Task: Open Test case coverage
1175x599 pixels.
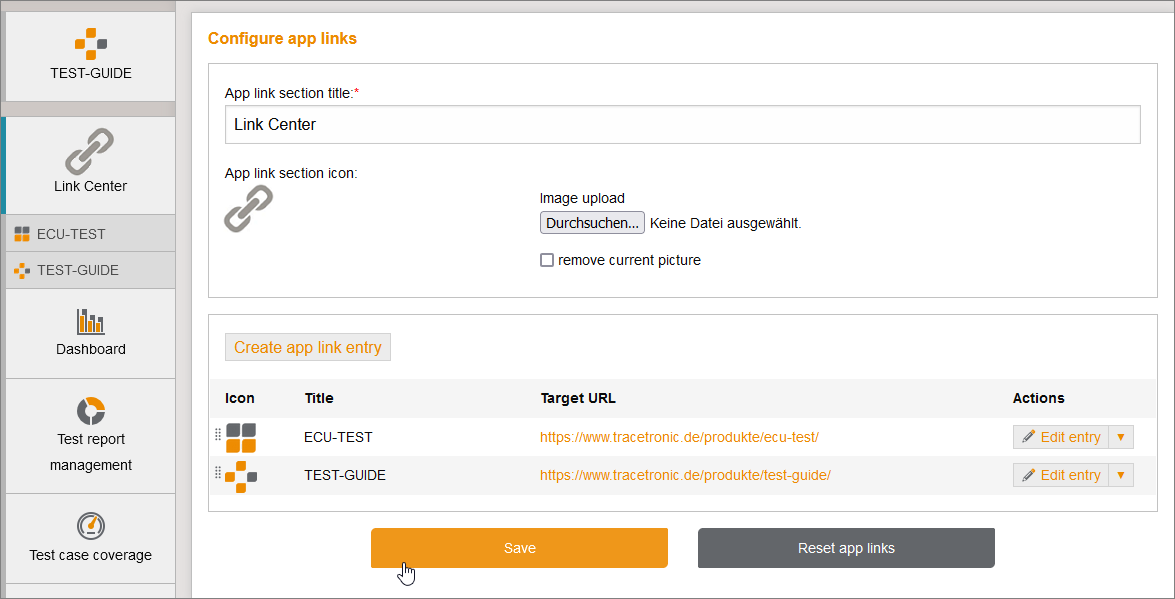Action: (91, 538)
